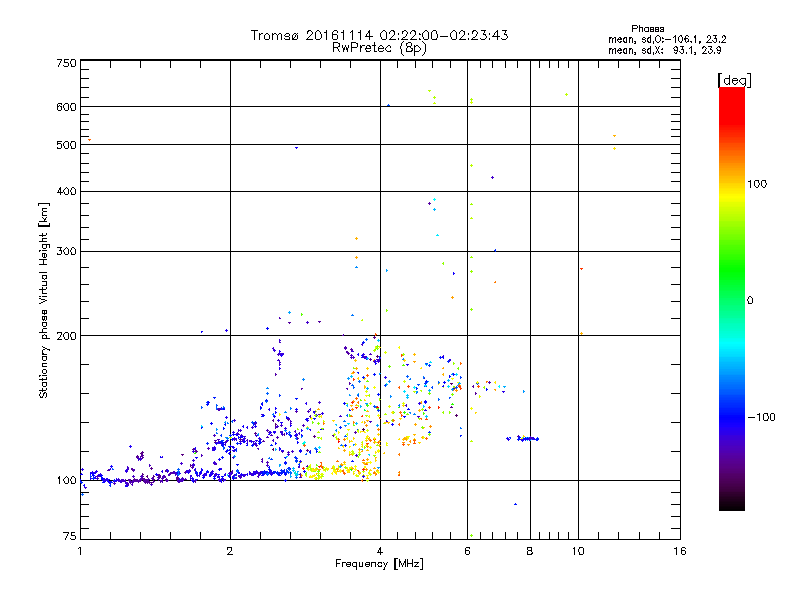Viewport: 800px width, 600px height.
Task: Click the 'RwPretec (8p)' subtitle
Action: point(379,48)
